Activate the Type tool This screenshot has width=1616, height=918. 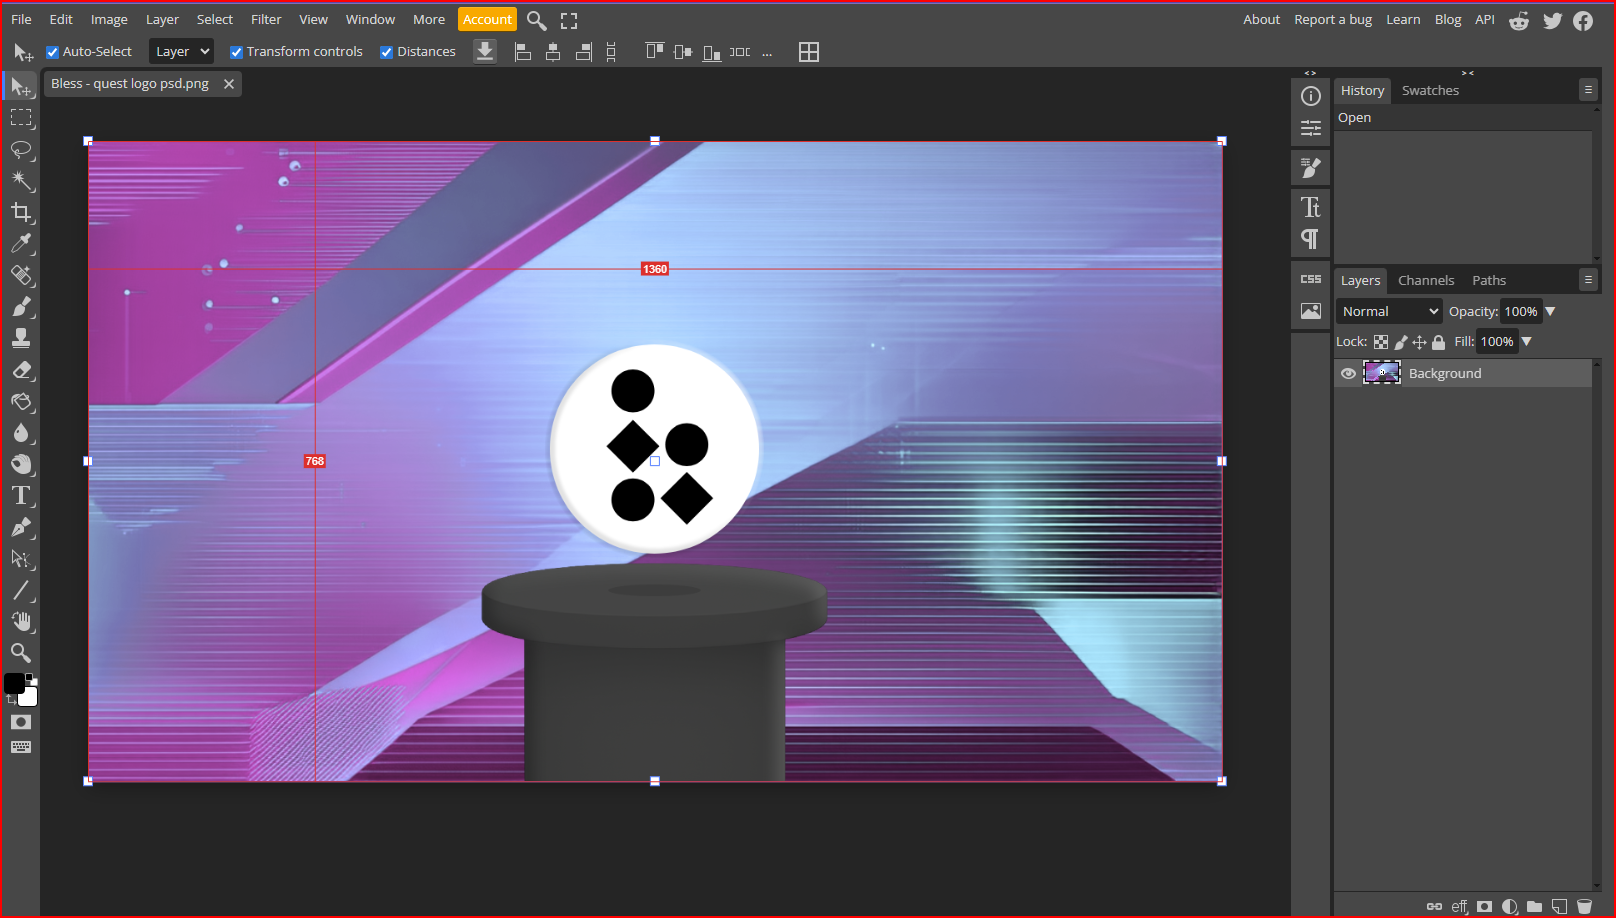21,496
